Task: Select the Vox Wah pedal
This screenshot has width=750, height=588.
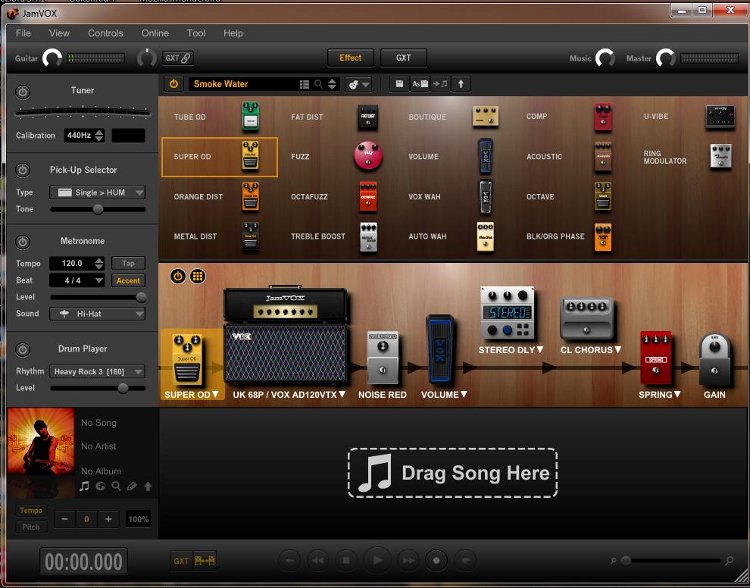Action: pos(485,197)
